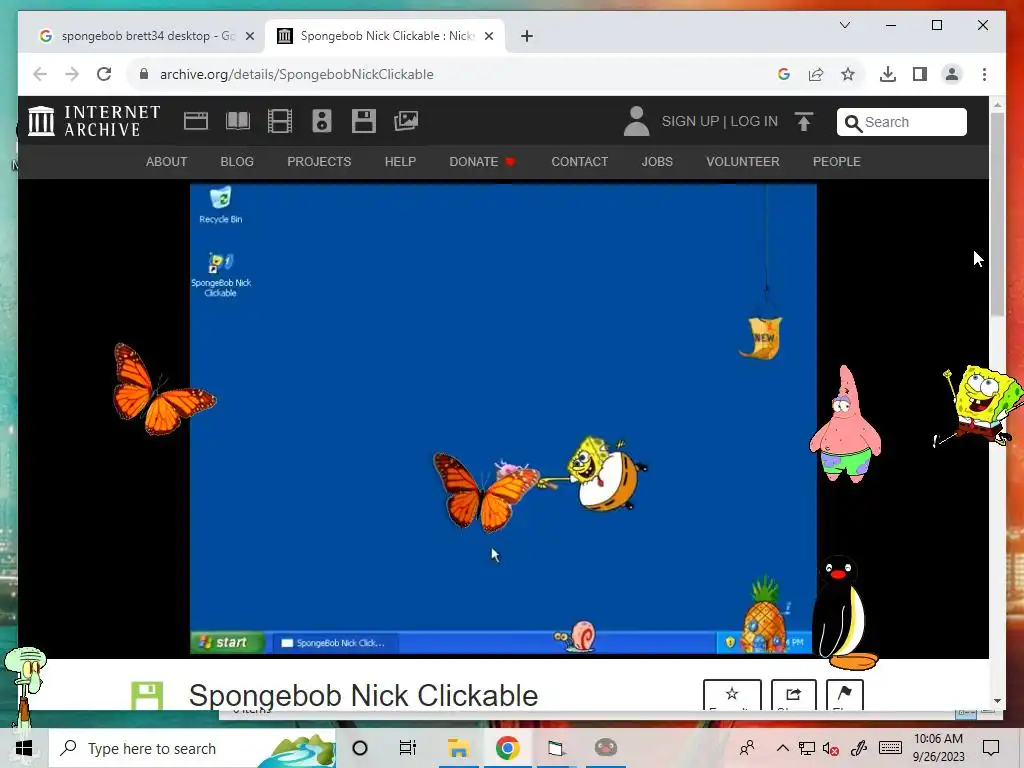Viewport: 1024px width, 768px height.
Task: Open the Chrome tab search chevron
Action: click(844, 25)
